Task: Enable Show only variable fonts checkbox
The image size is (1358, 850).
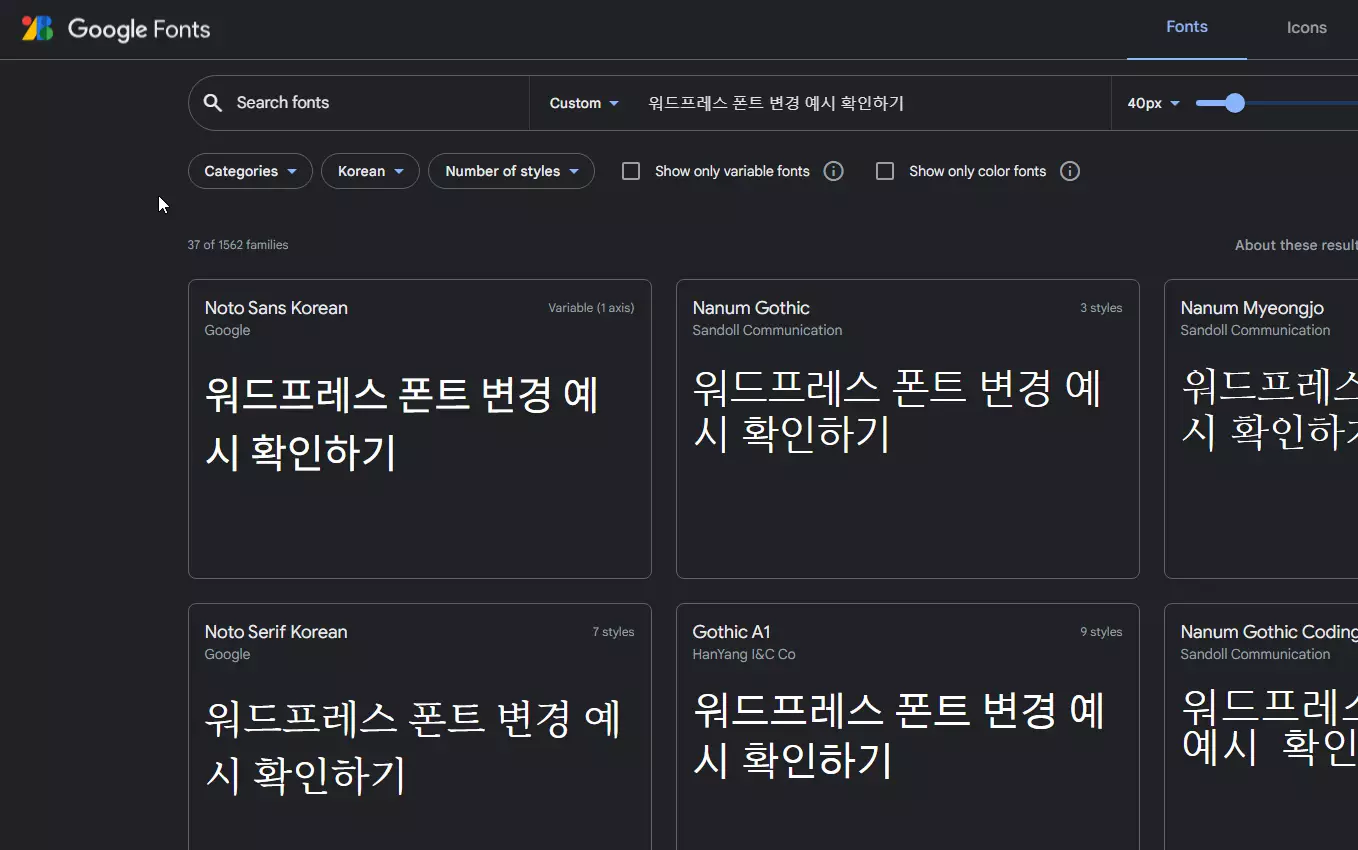Action: point(631,171)
